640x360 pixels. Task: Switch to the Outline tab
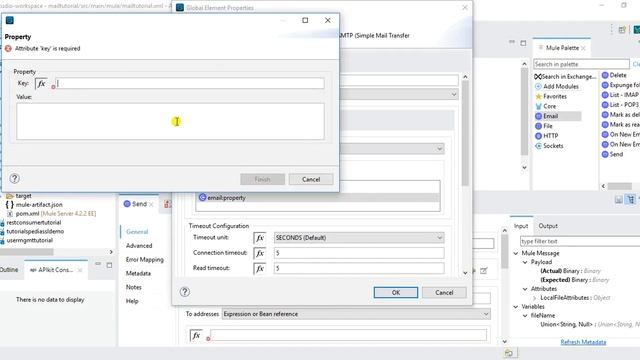click(9, 270)
